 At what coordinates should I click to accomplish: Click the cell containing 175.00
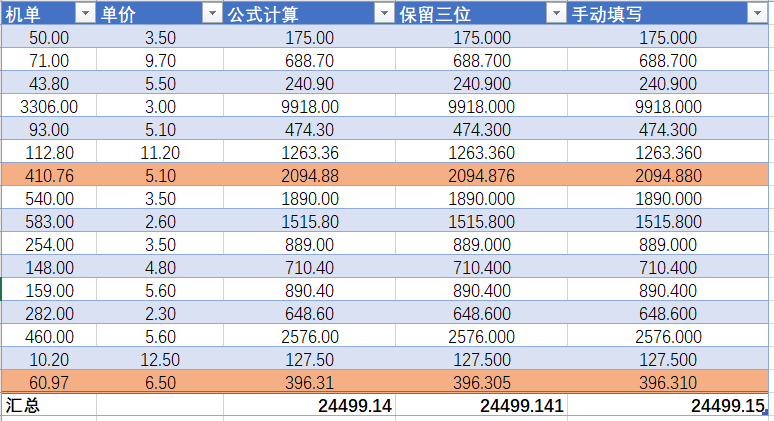coord(310,38)
